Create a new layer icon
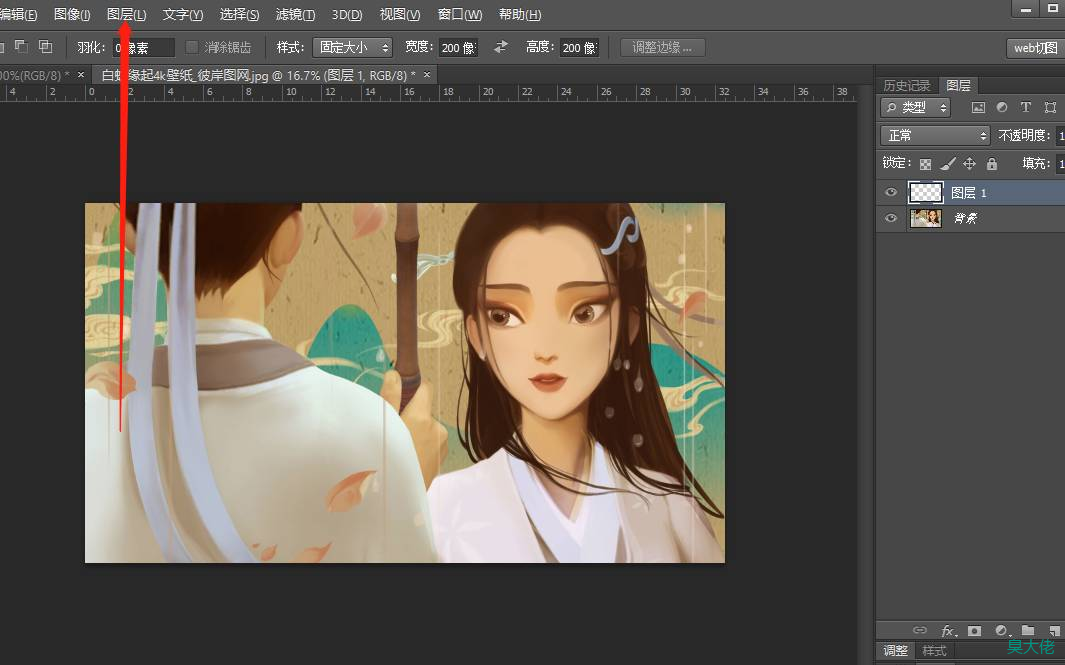Viewport: 1065px width, 665px height. [x=1054, y=631]
